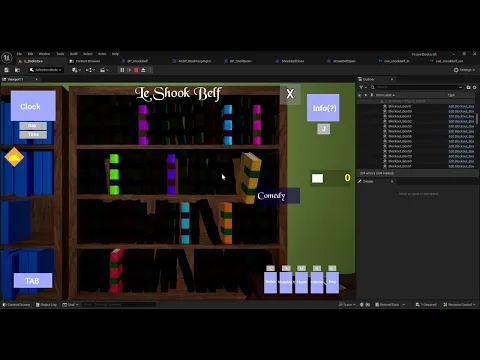Select the orange book on third shelf
The height and width of the screenshot is (360, 480).
pos(227,223)
